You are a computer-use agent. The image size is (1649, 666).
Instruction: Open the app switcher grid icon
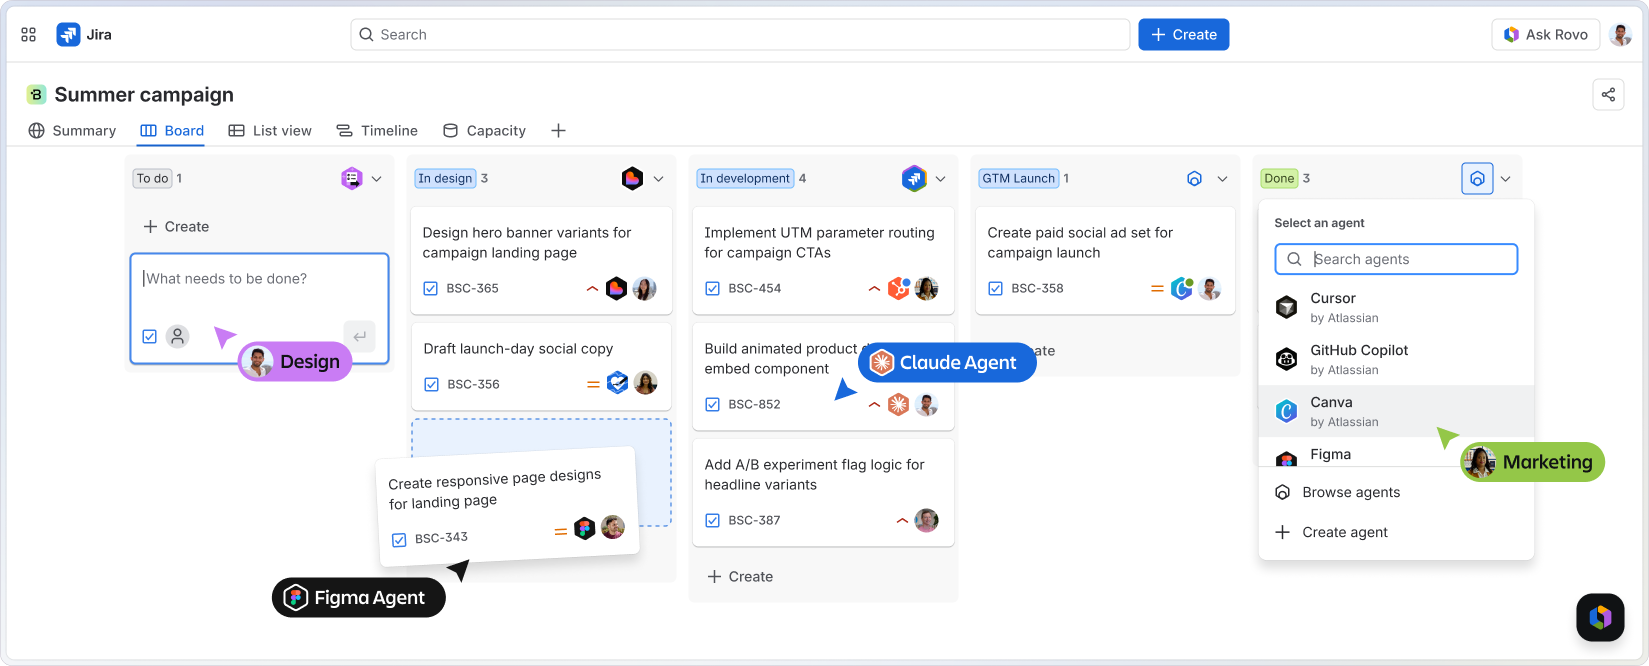pos(28,34)
